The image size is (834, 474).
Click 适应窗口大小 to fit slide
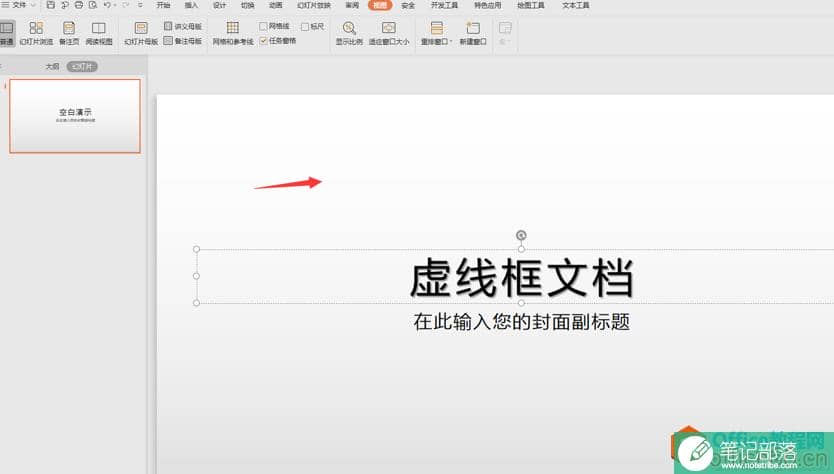[389, 33]
